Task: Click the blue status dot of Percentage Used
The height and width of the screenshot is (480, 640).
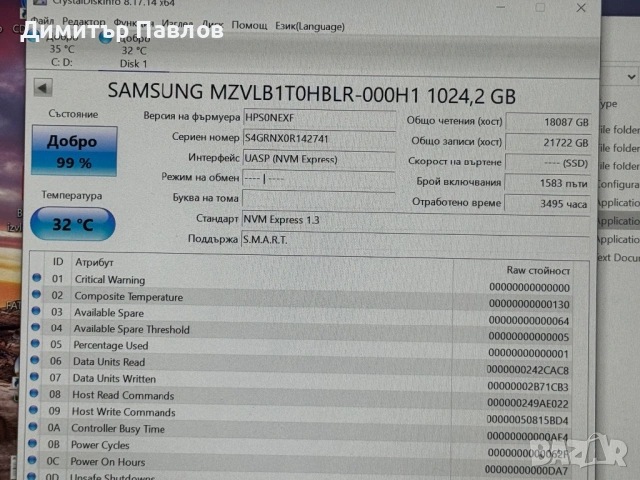Action: (x=35, y=344)
